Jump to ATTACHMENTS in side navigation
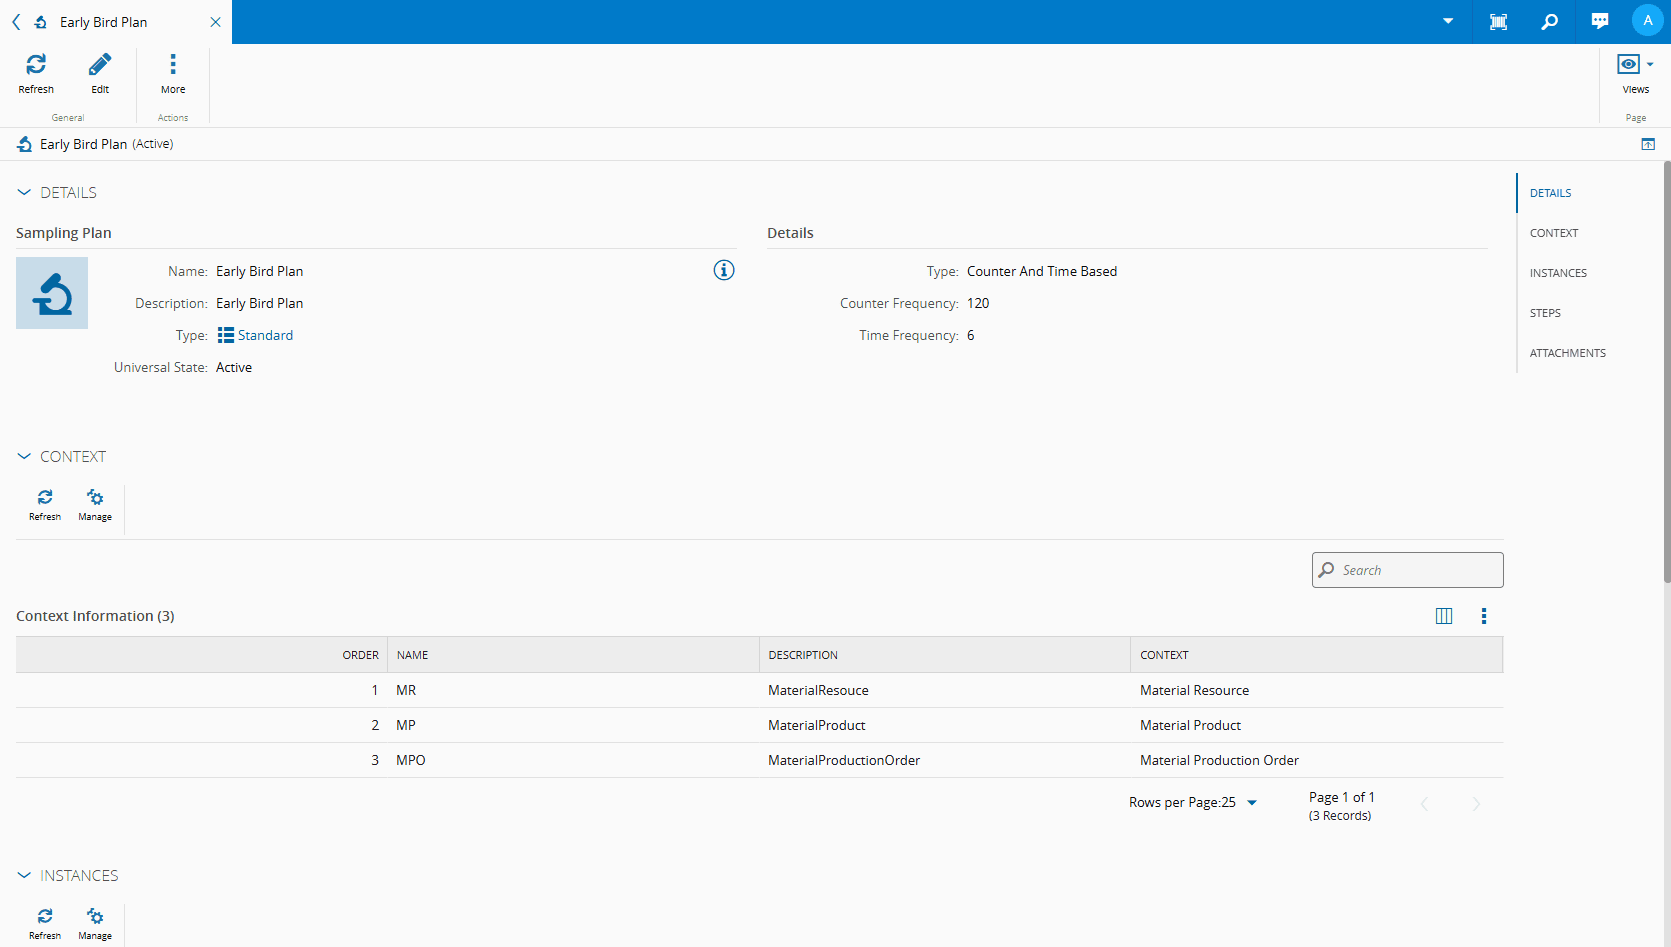The width and height of the screenshot is (1671, 947). click(1567, 353)
